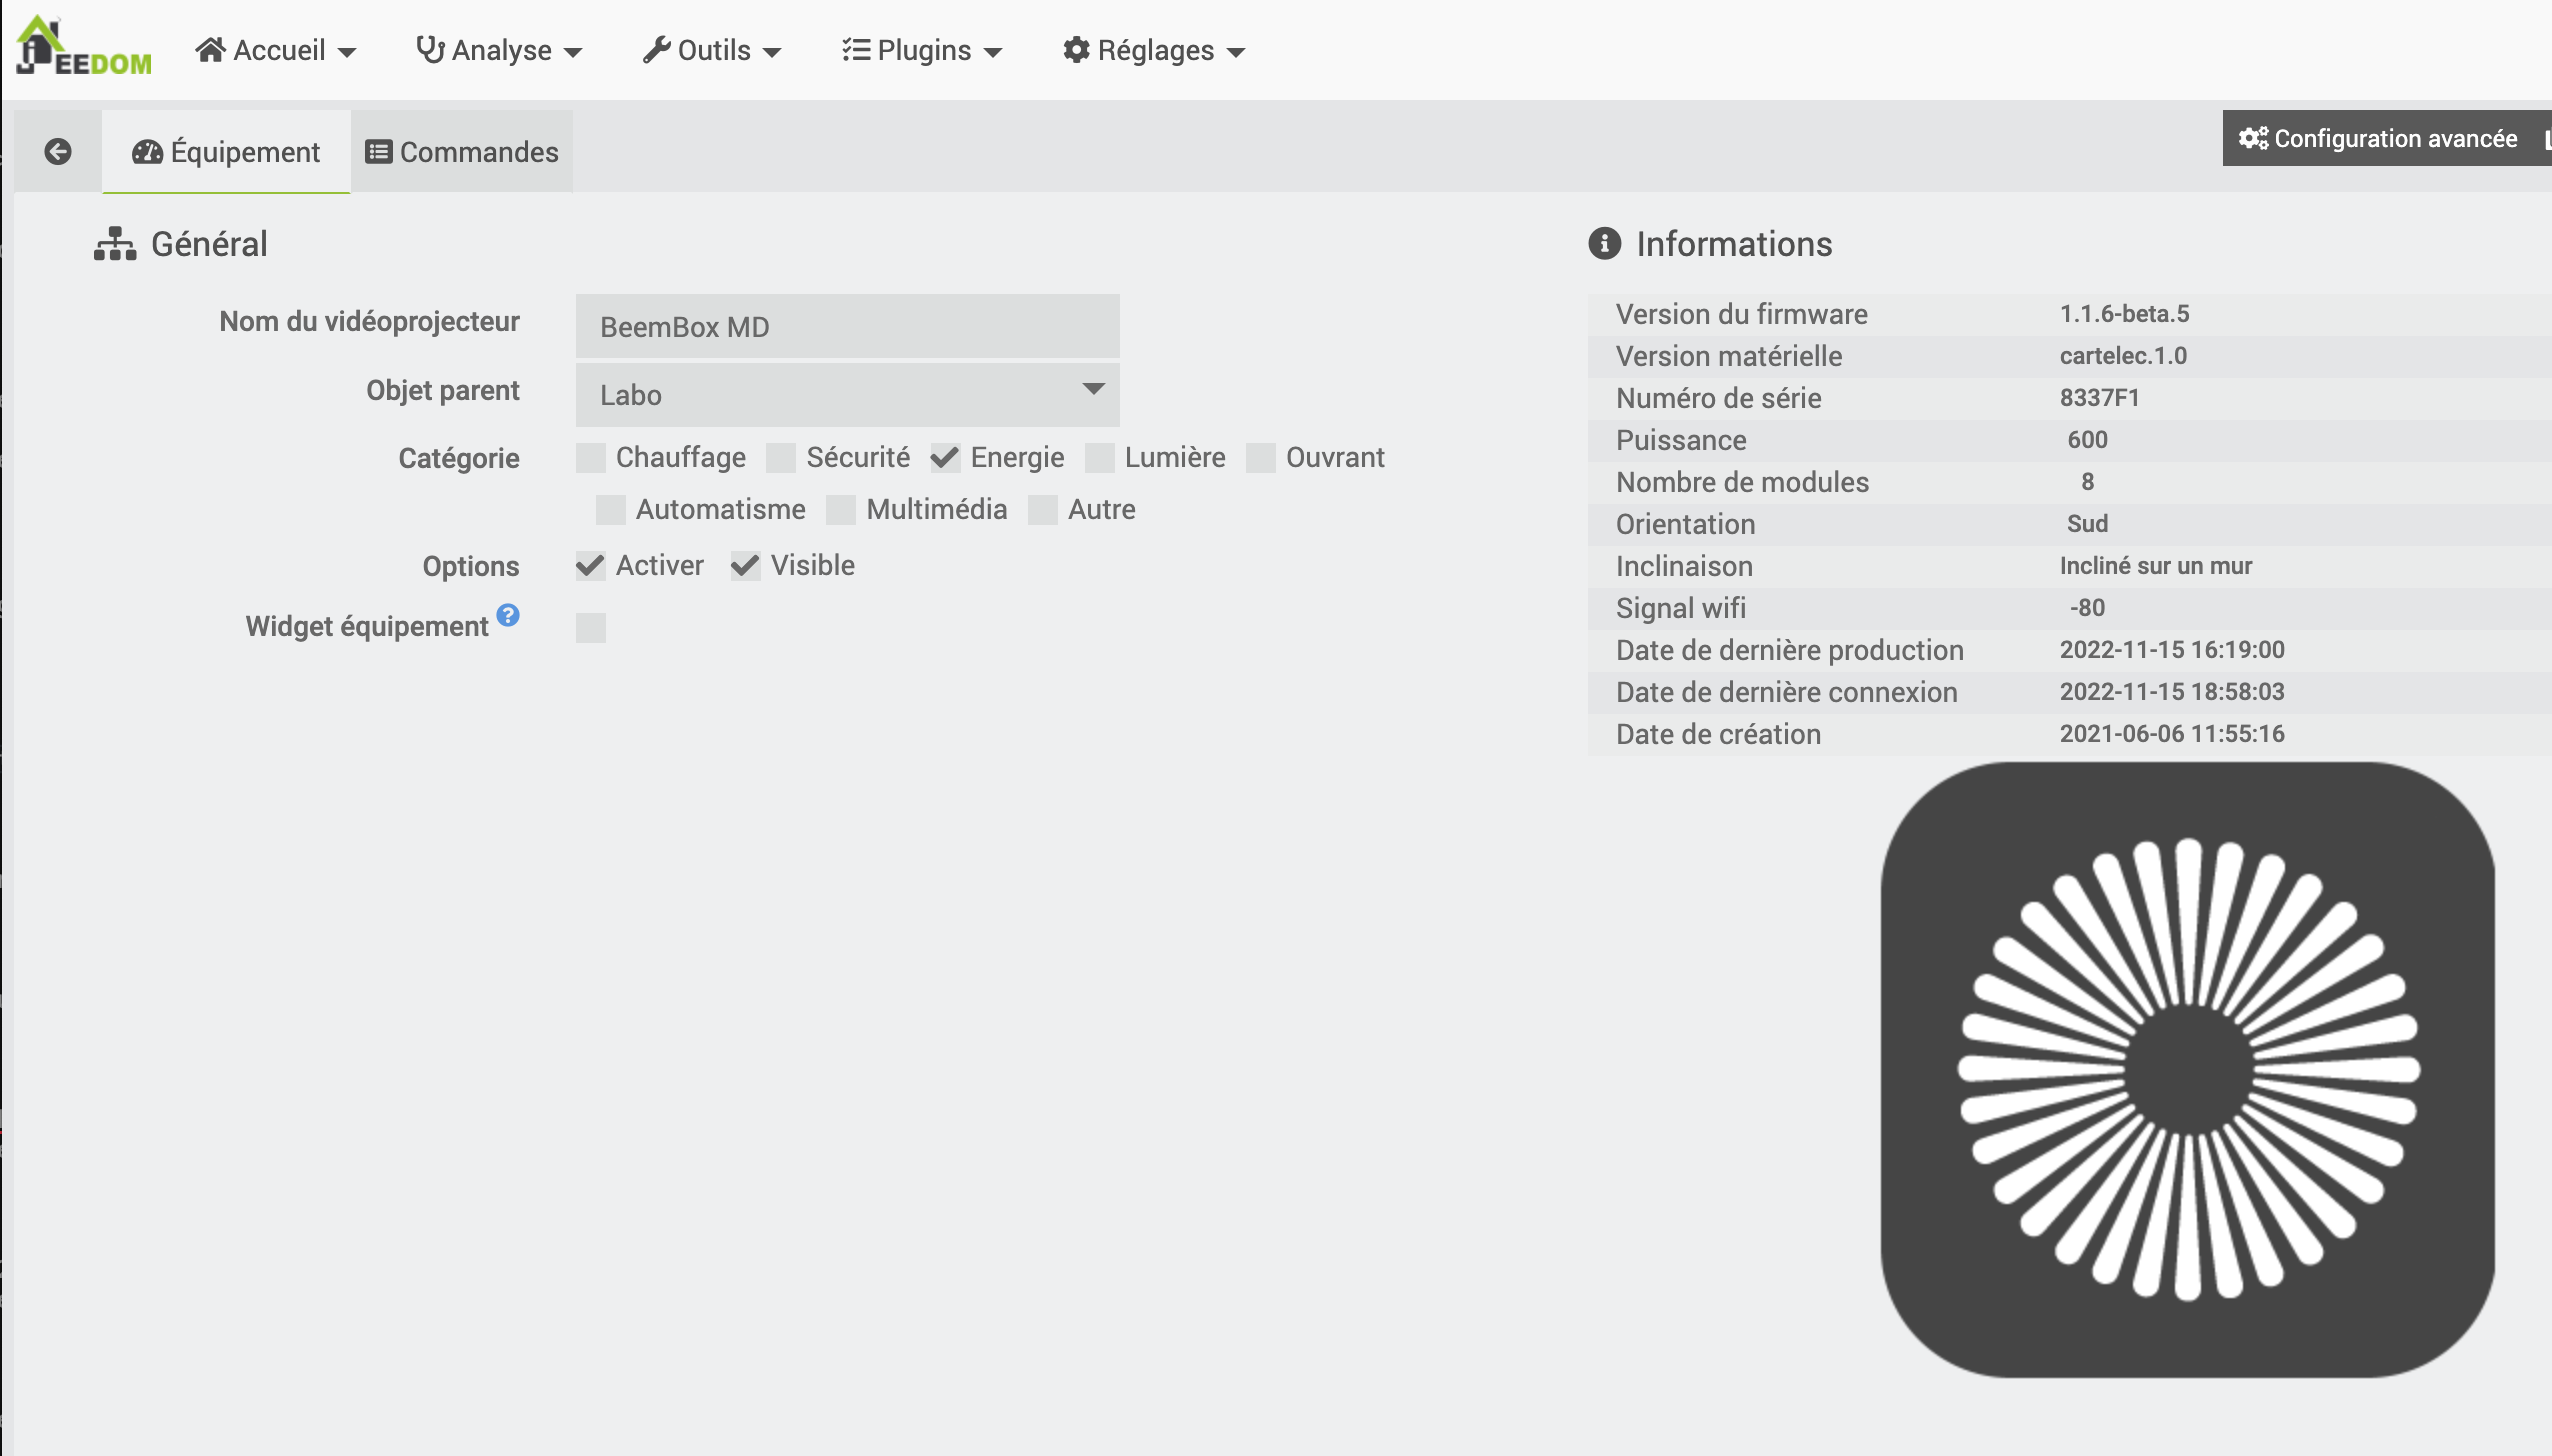This screenshot has height=1456, width=2552.
Task: Click the Date de dernière production label
Action: pyautogui.click(x=1789, y=650)
